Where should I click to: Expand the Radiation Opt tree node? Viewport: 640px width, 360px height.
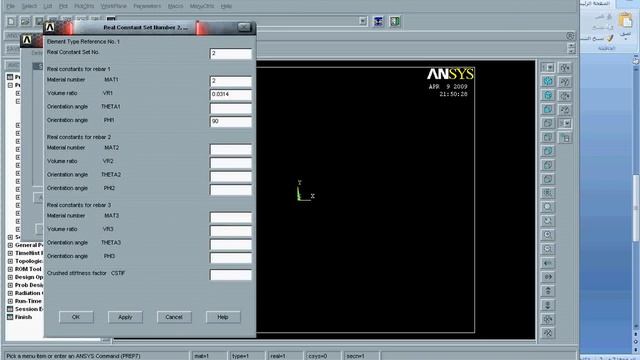[10, 293]
